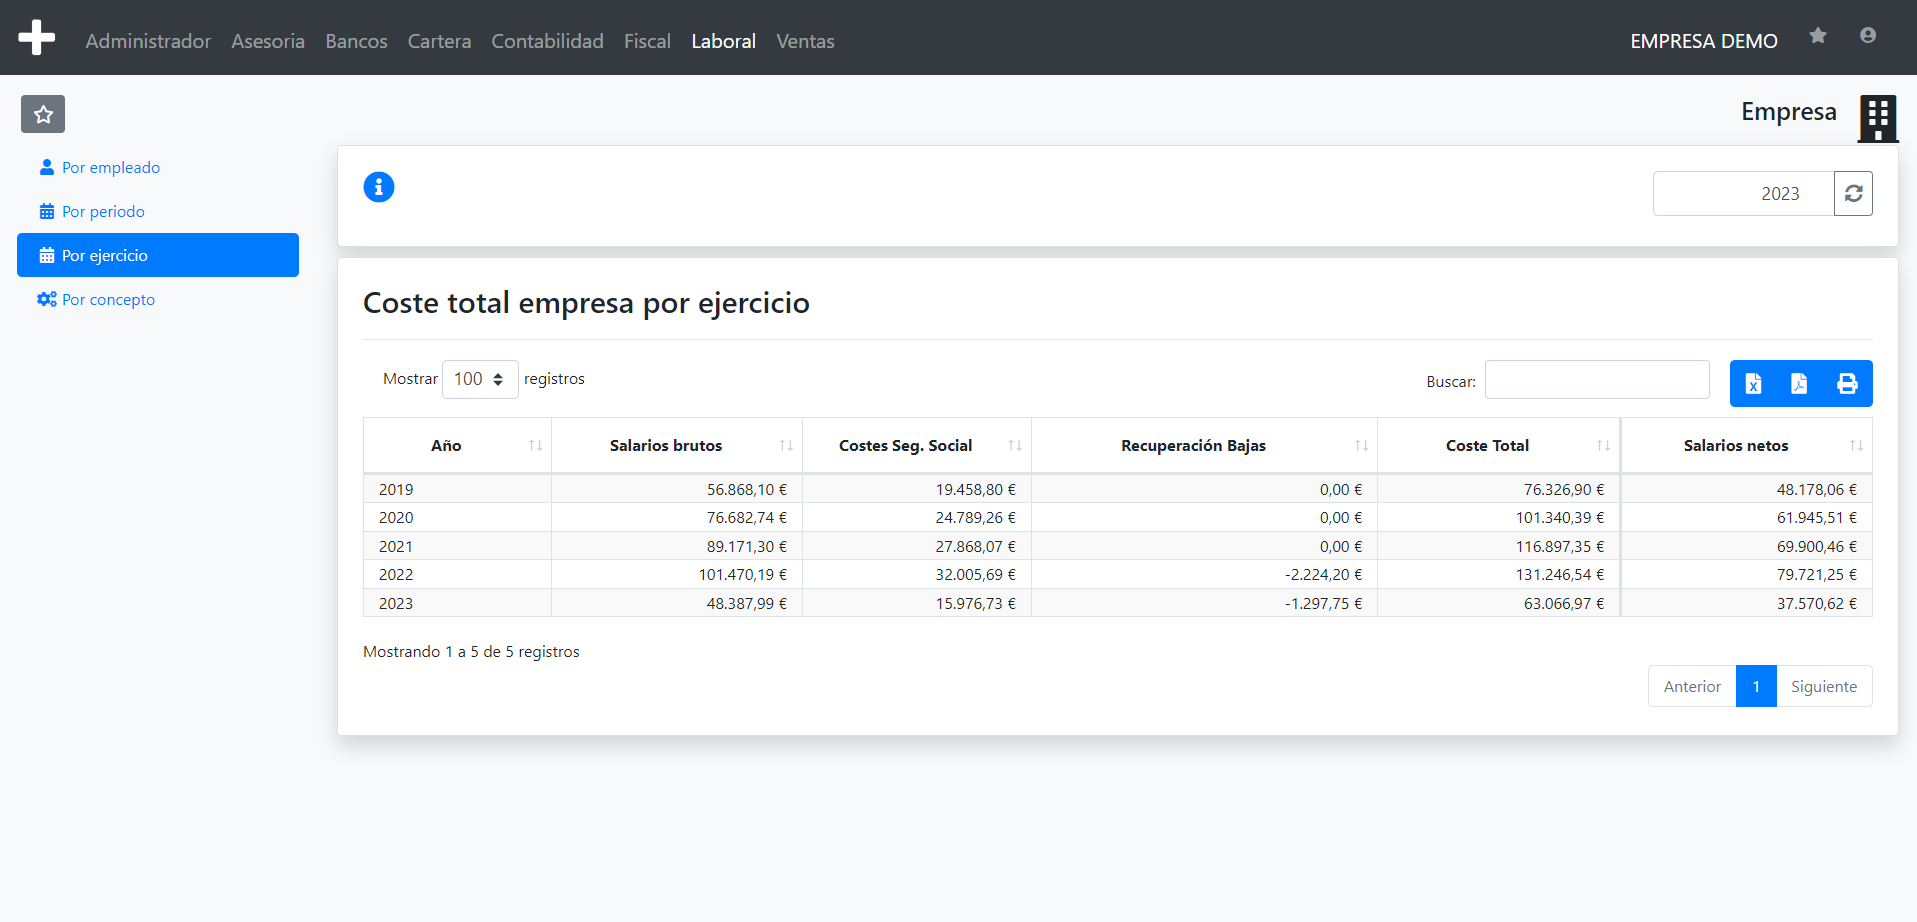Sort by Salarios netos arrows
Screen dimensions: 1917x922
coord(1856,446)
